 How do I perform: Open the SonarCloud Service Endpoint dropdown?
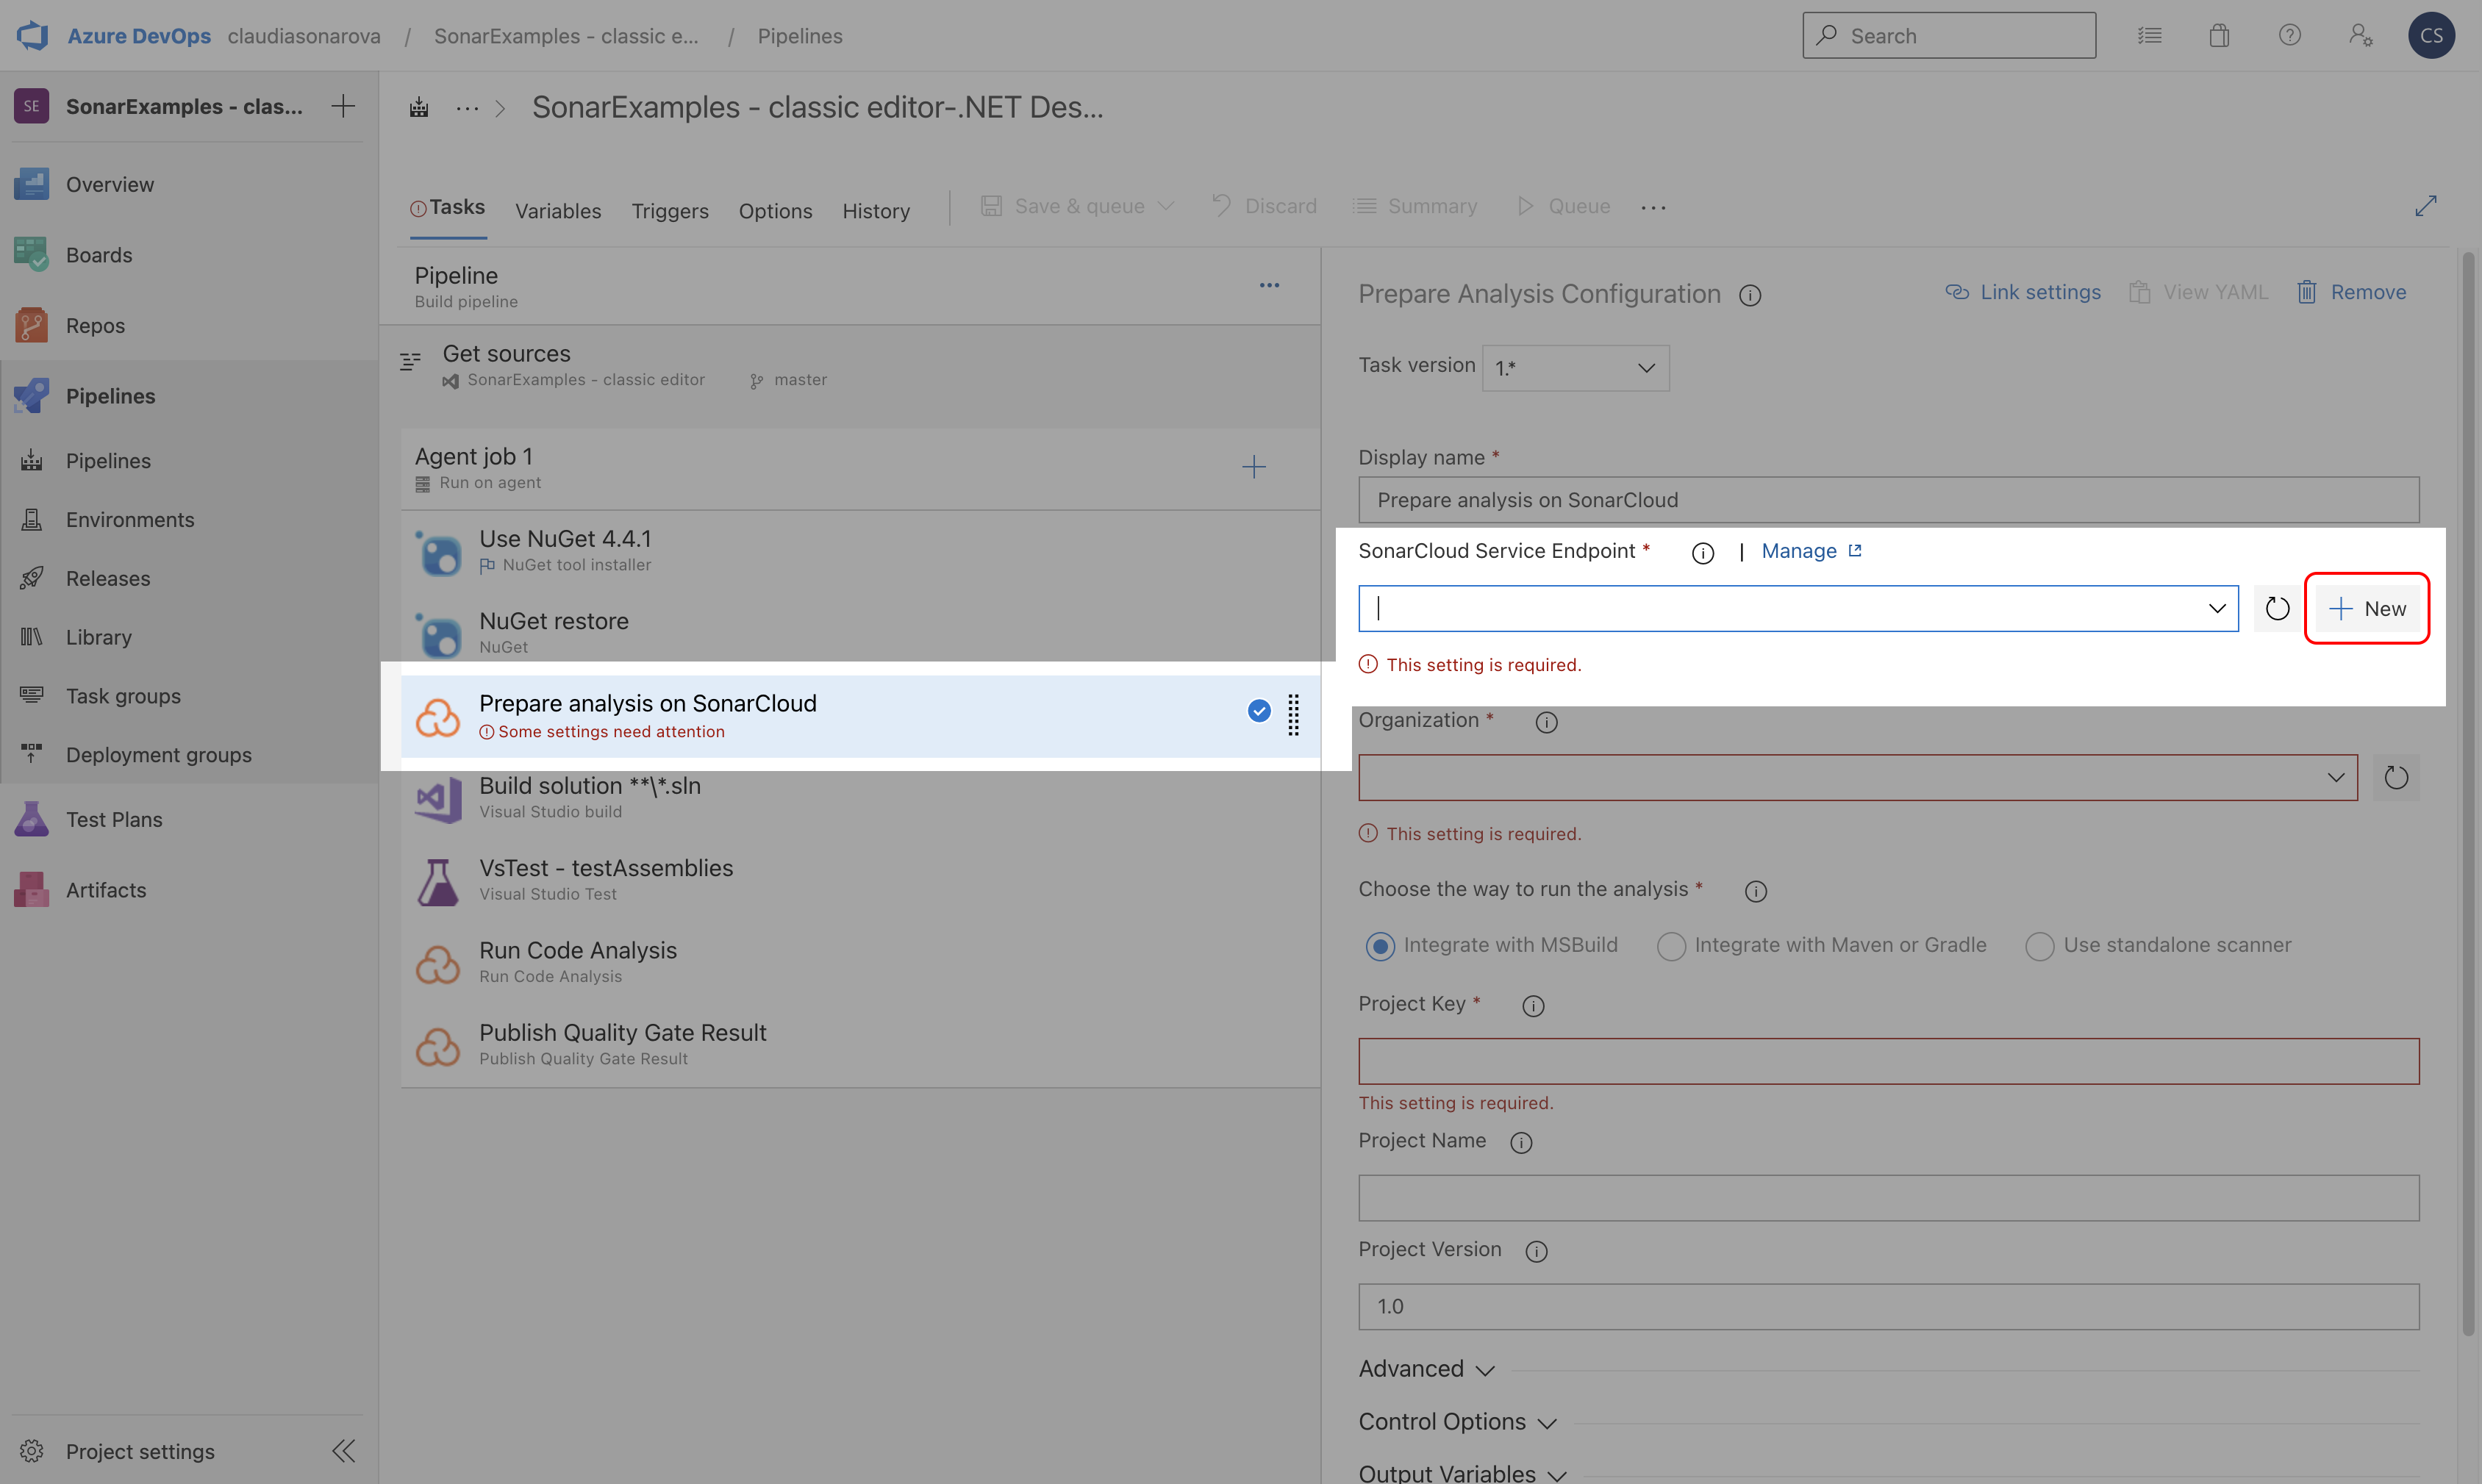pyautogui.click(x=1798, y=609)
